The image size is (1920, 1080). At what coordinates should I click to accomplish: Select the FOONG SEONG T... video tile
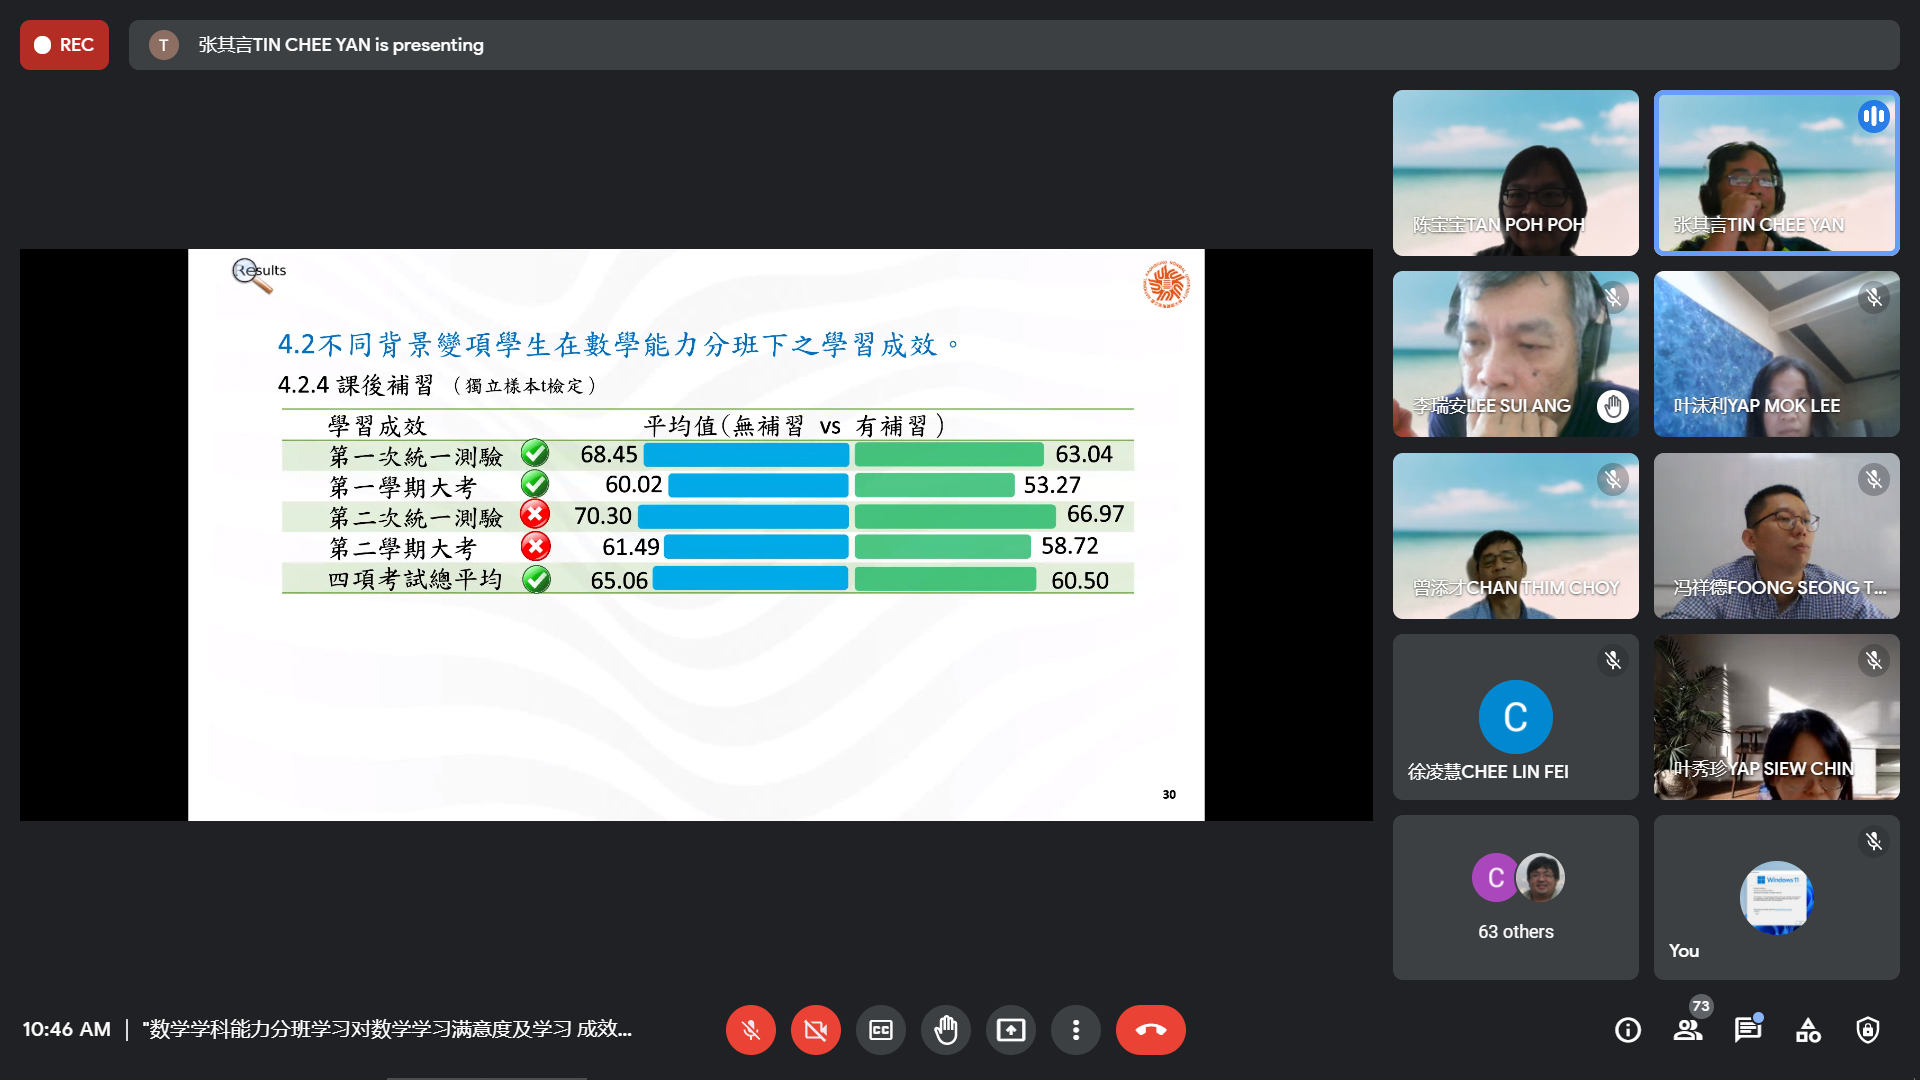pyautogui.click(x=1777, y=536)
